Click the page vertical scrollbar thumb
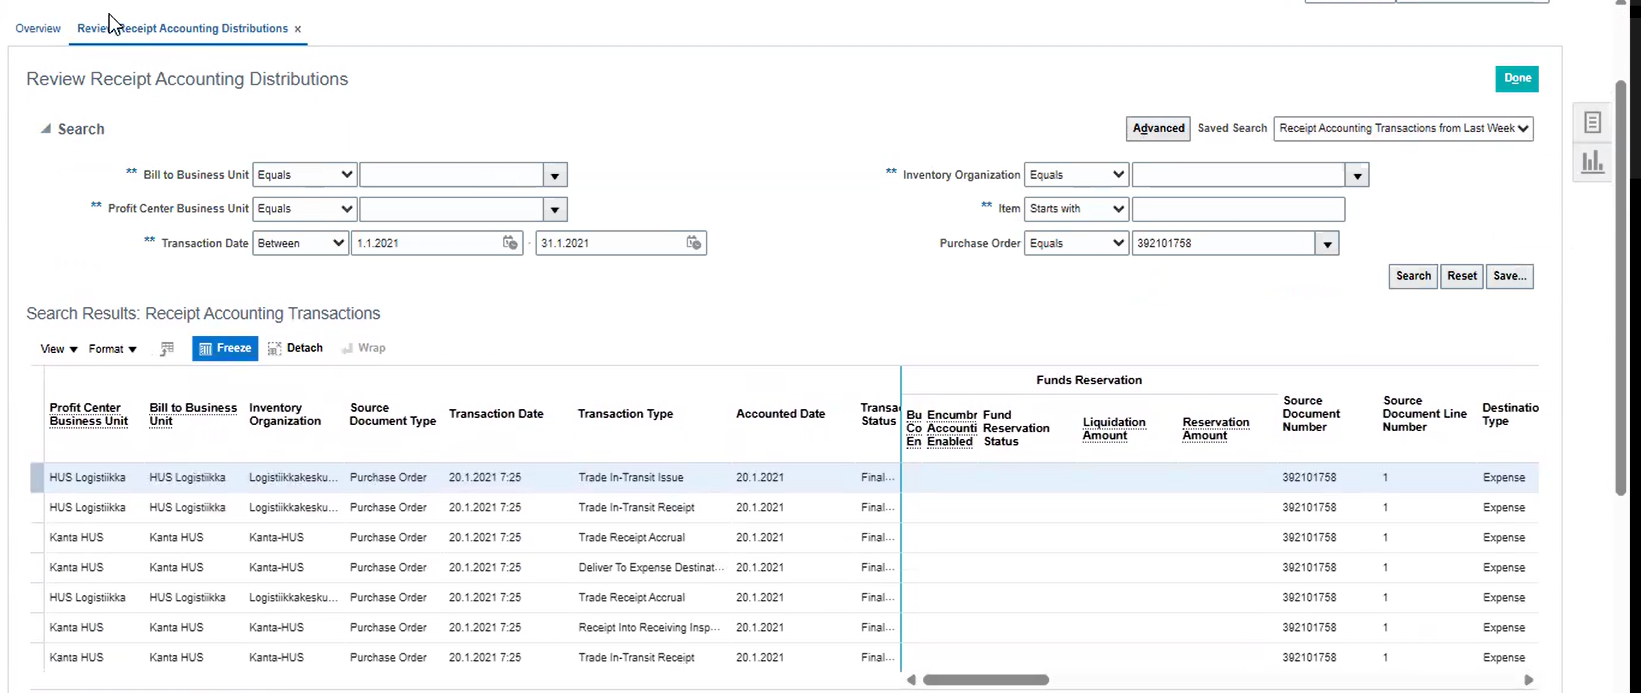 [1621, 288]
